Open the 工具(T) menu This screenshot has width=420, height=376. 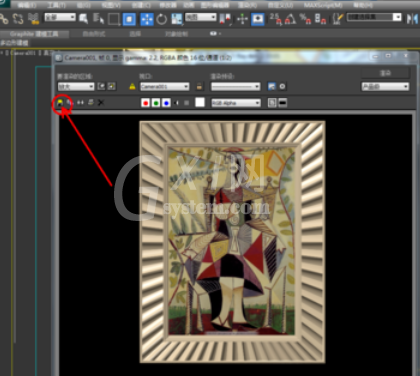coord(55,5)
